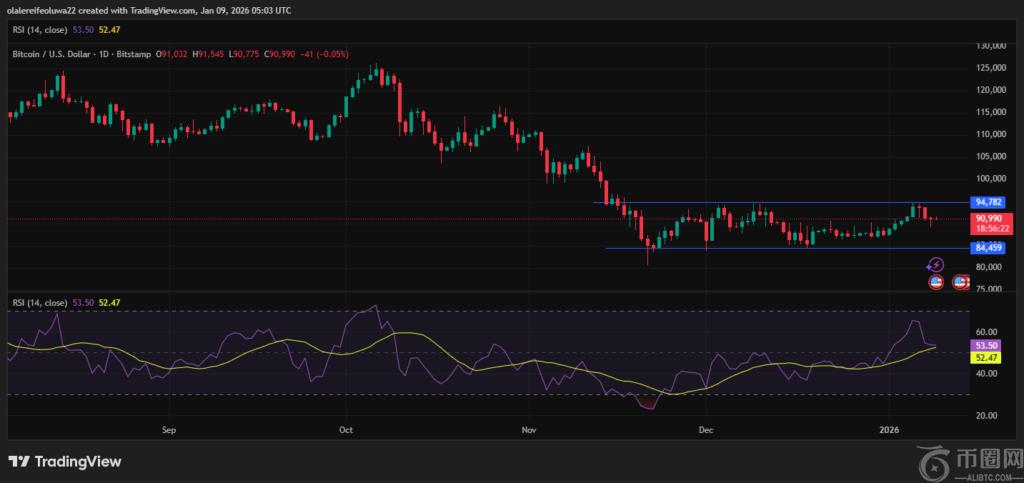The width and height of the screenshot is (1024, 483).
Task: Click the RSI (14, close) legend in lower pane
Action: pyautogui.click(x=40, y=303)
